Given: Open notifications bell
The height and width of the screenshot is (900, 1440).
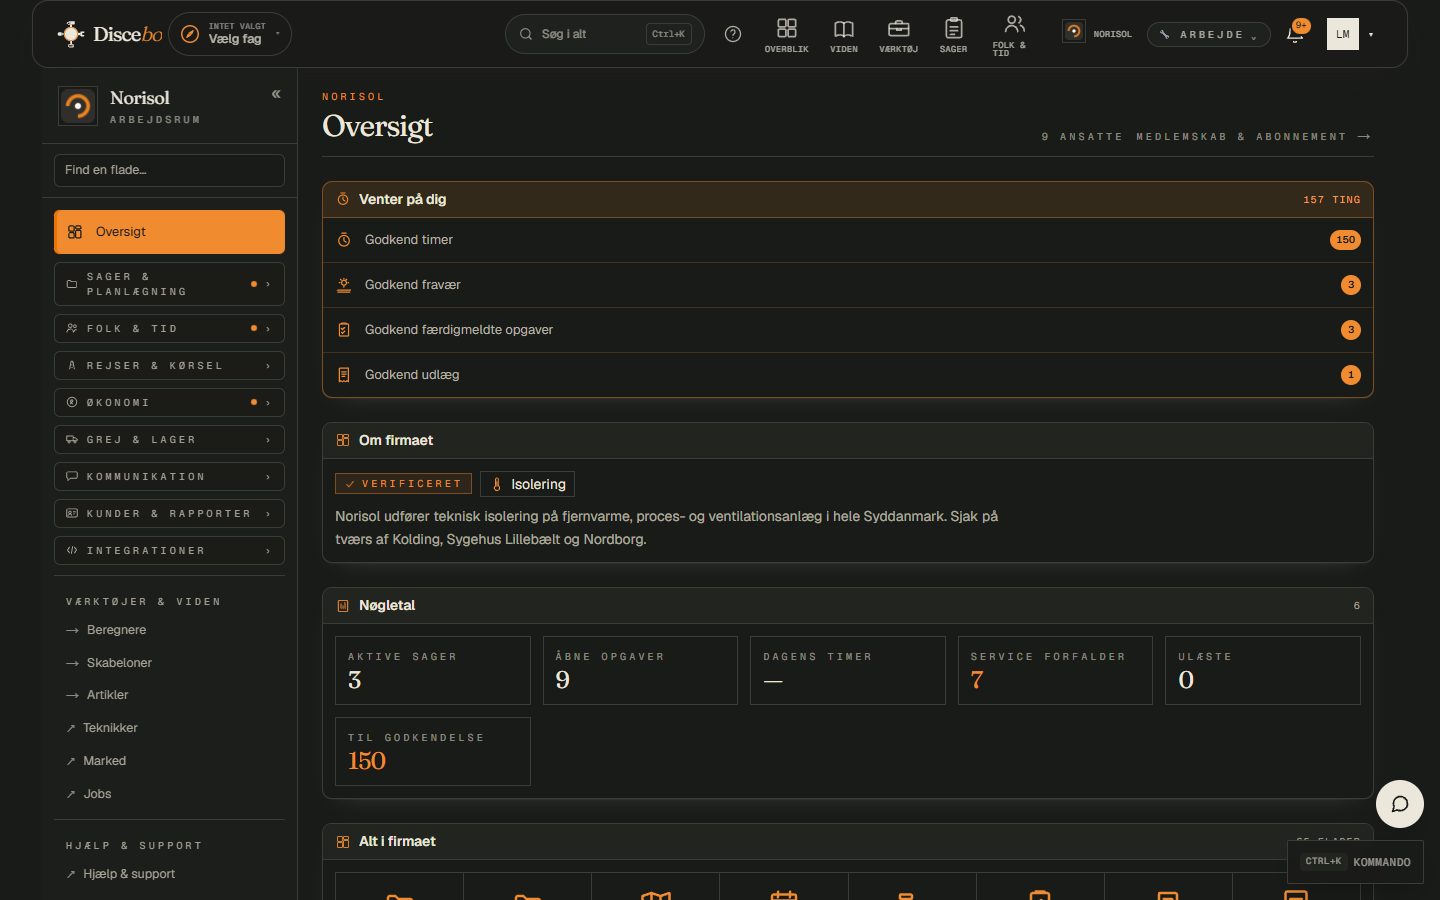Looking at the screenshot, I should click(x=1295, y=34).
